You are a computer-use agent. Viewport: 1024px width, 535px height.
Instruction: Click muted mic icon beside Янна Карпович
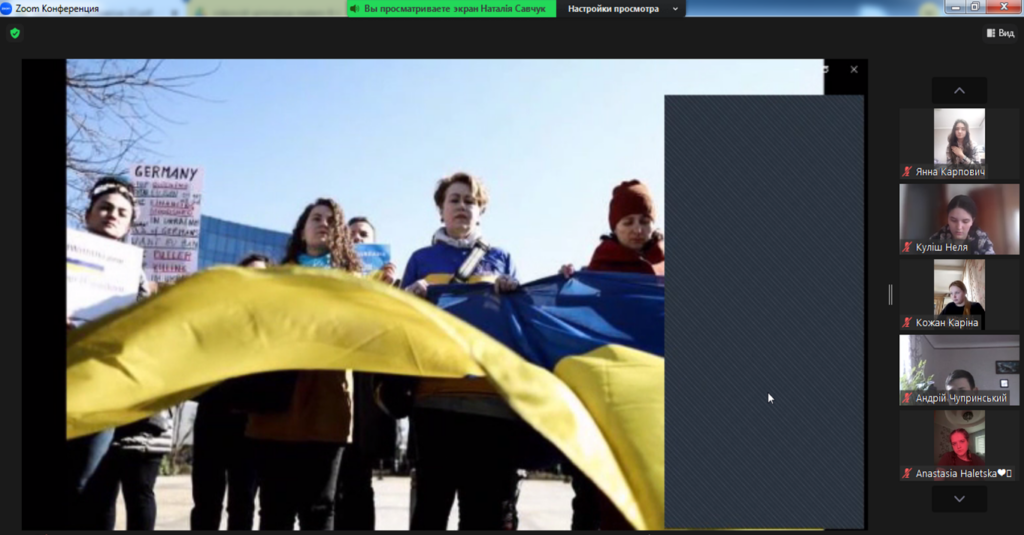click(x=907, y=172)
